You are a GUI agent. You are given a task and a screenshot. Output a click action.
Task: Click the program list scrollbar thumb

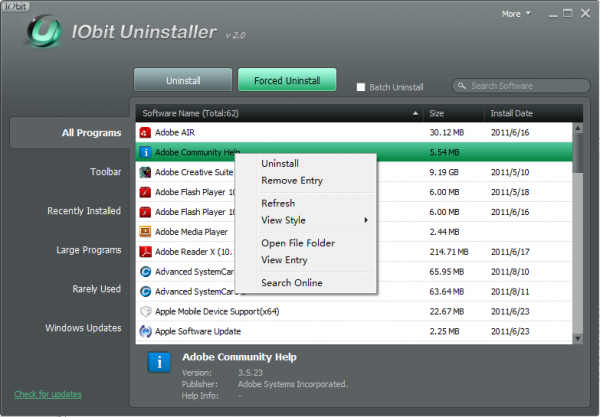click(578, 152)
